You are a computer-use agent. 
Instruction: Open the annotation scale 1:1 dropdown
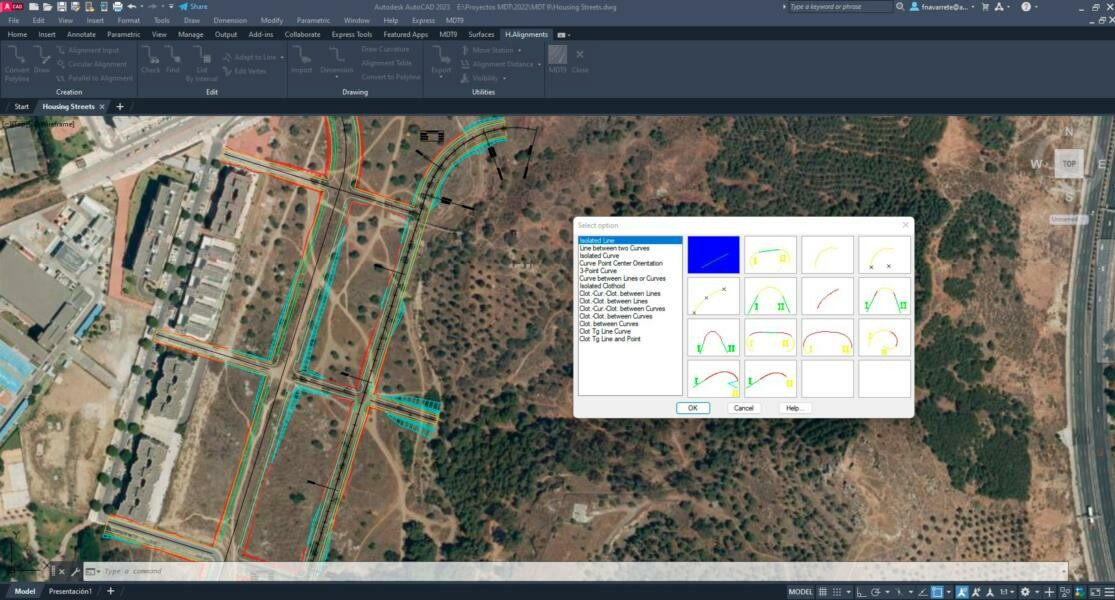point(1005,592)
